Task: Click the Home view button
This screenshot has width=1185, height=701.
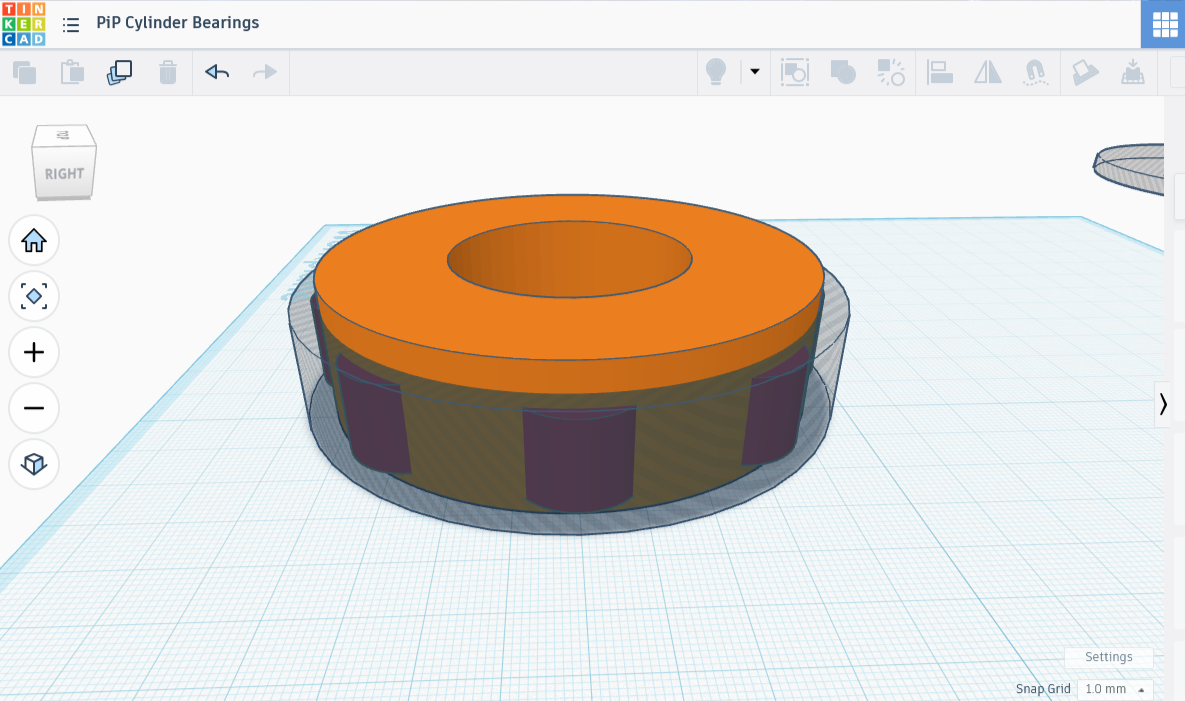Action: pos(34,241)
